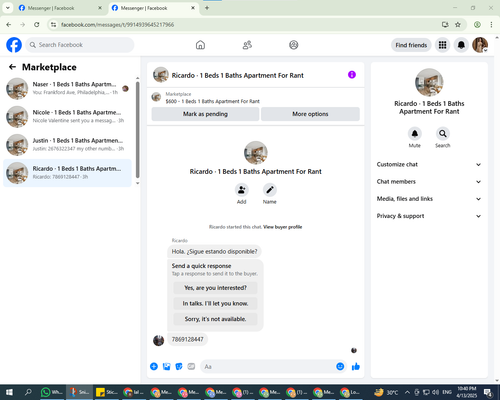Open site information icon in address bar
Image resolution: width=500 pixels, height=400 pixels.
pos(53,25)
